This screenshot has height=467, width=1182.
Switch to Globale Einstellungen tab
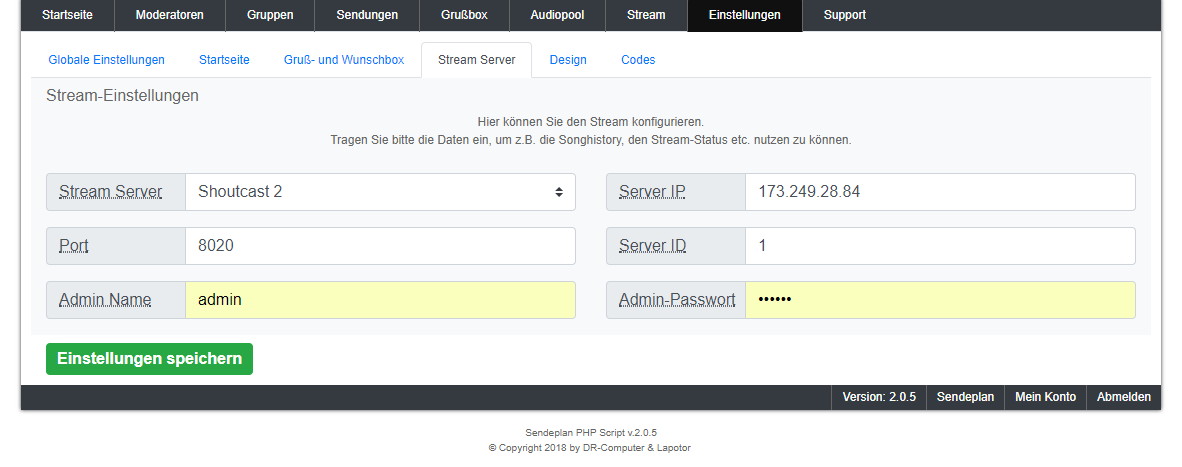pyautogui.click(x=106, y=60)
